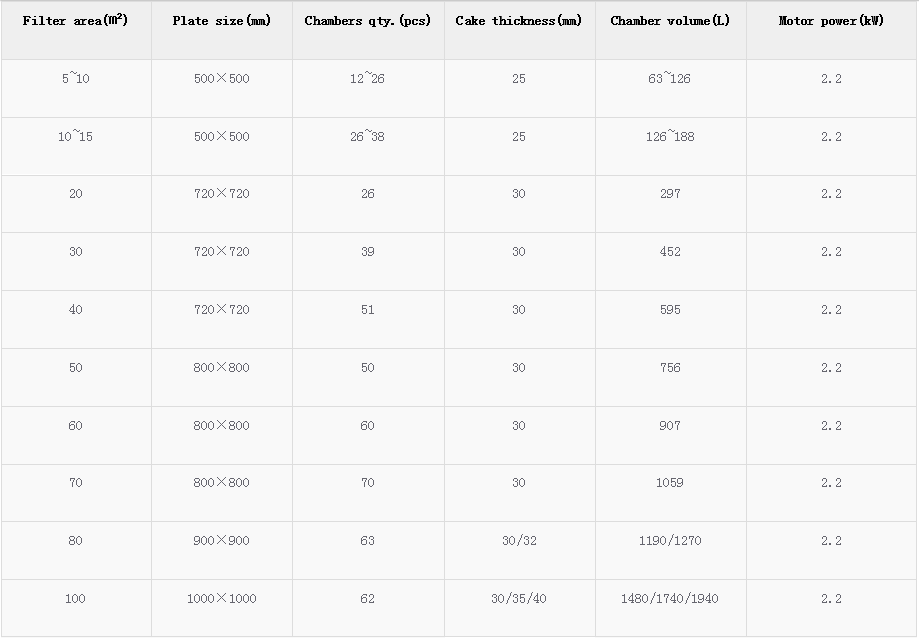Select the 1190/1270 chamber volume cell
Screen dimensions: 919x639
coord(670,541)
